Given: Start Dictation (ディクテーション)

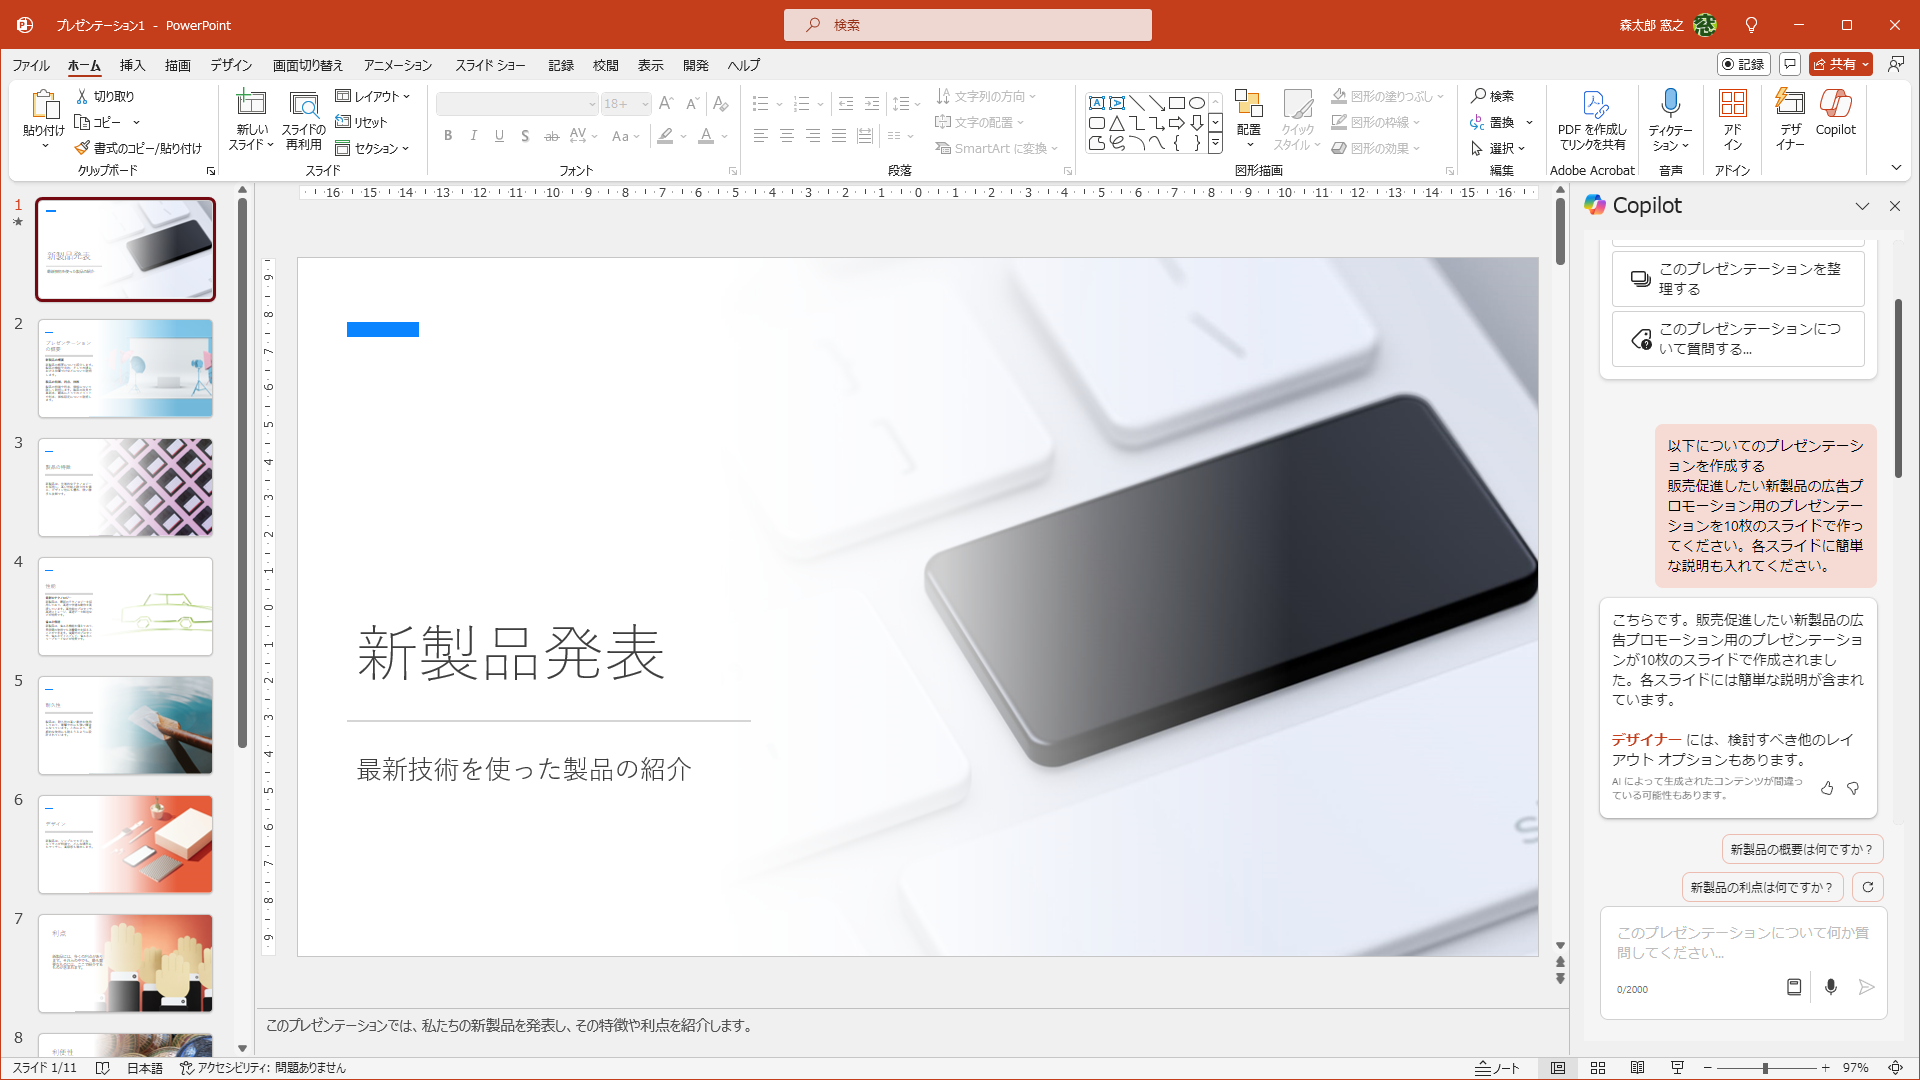Looking at the screenshot, I should coord(1668,118).
